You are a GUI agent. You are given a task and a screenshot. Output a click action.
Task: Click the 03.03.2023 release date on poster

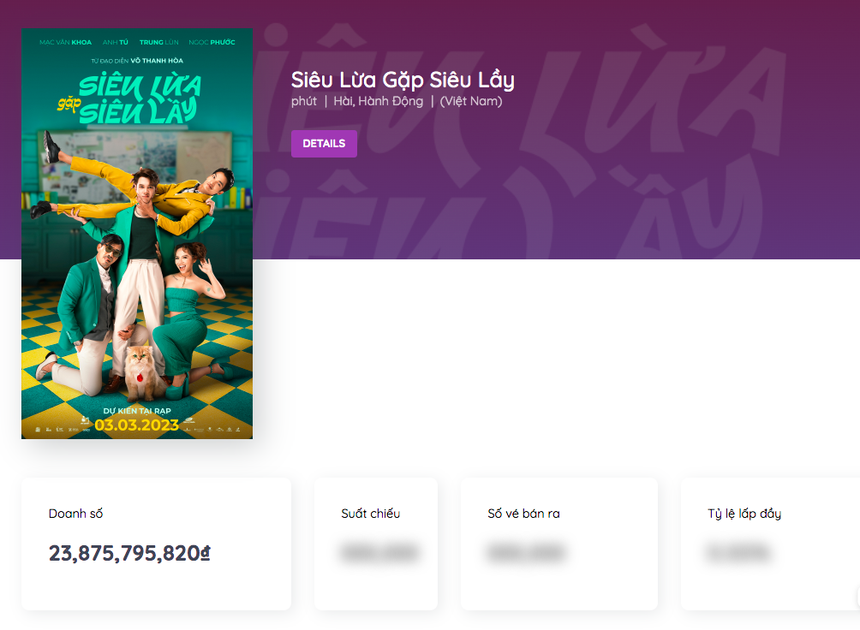pos(137,424)
